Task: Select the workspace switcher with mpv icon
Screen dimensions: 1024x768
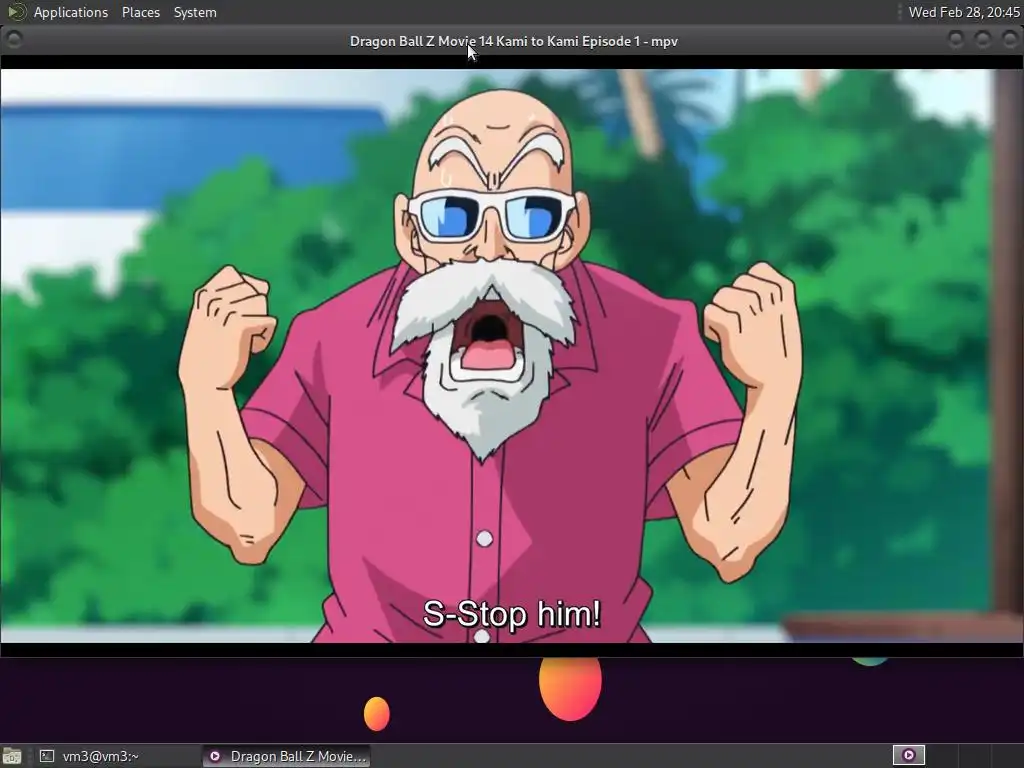Action: (x=908, y=756)
